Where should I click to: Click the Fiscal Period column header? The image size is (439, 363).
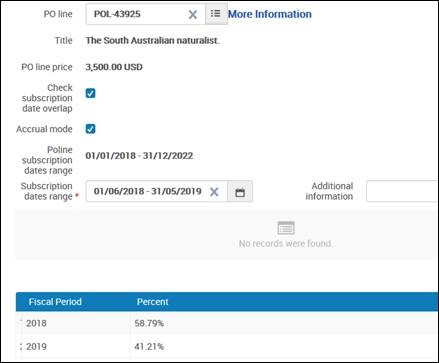coord(55,302)
